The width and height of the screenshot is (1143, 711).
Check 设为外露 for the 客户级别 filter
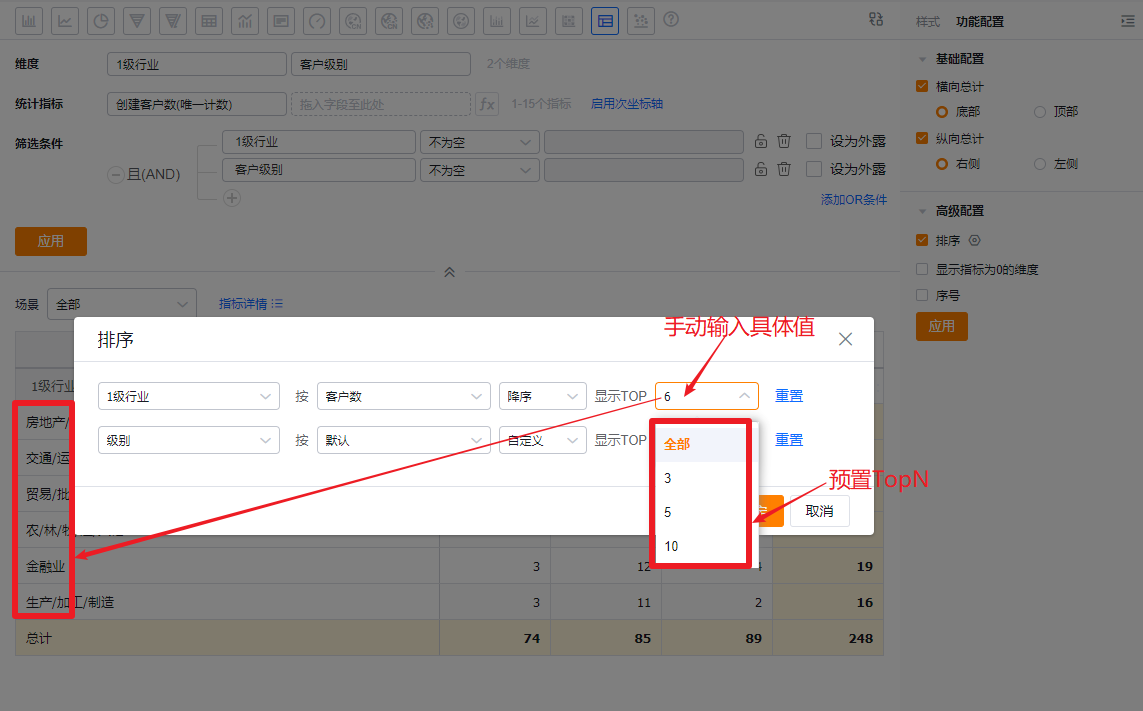(814, 169)
